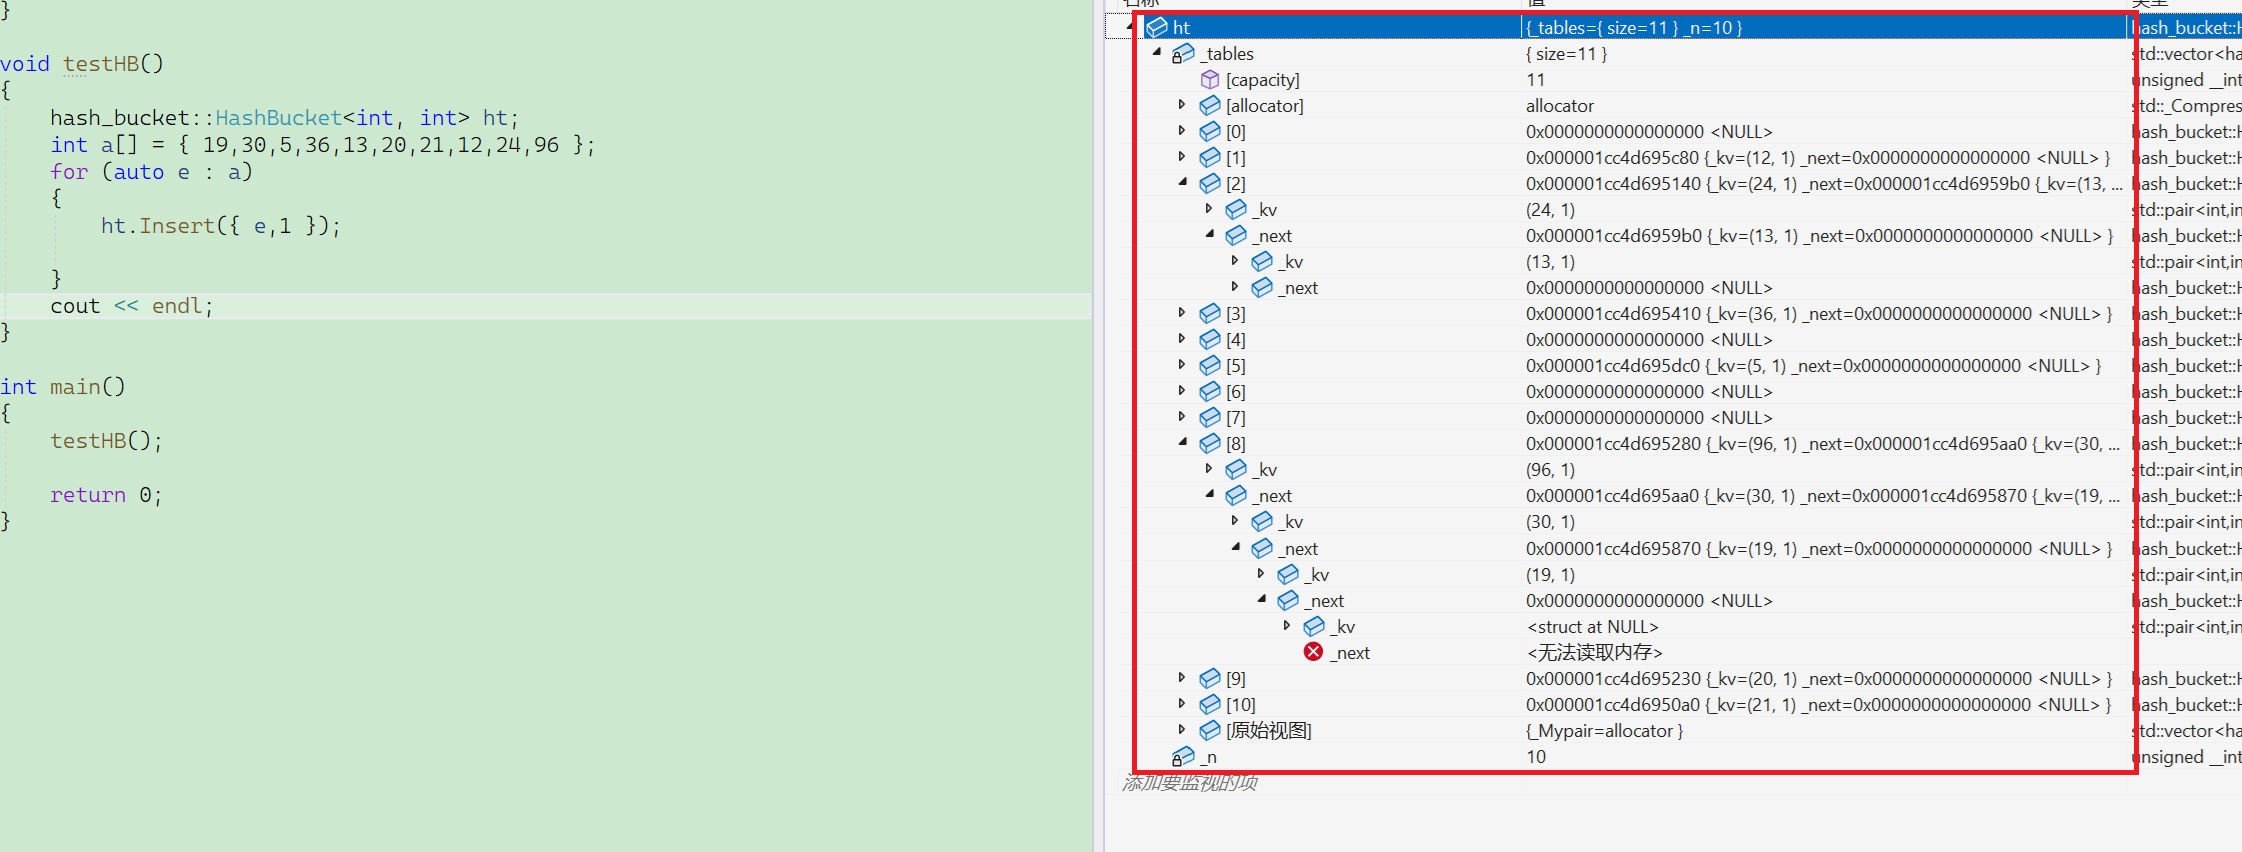Click the '<struct at NULL>' value
Viewport: 2242px width, 852px height.
click(x=1593, y=627)
